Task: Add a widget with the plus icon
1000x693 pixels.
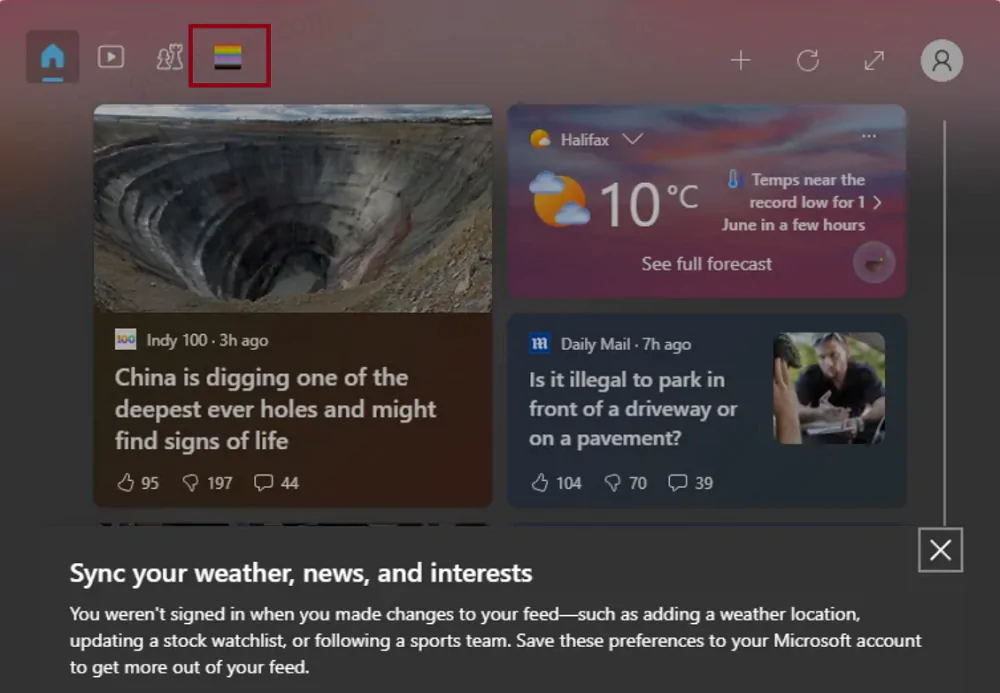Action: (x=740, y=61)
